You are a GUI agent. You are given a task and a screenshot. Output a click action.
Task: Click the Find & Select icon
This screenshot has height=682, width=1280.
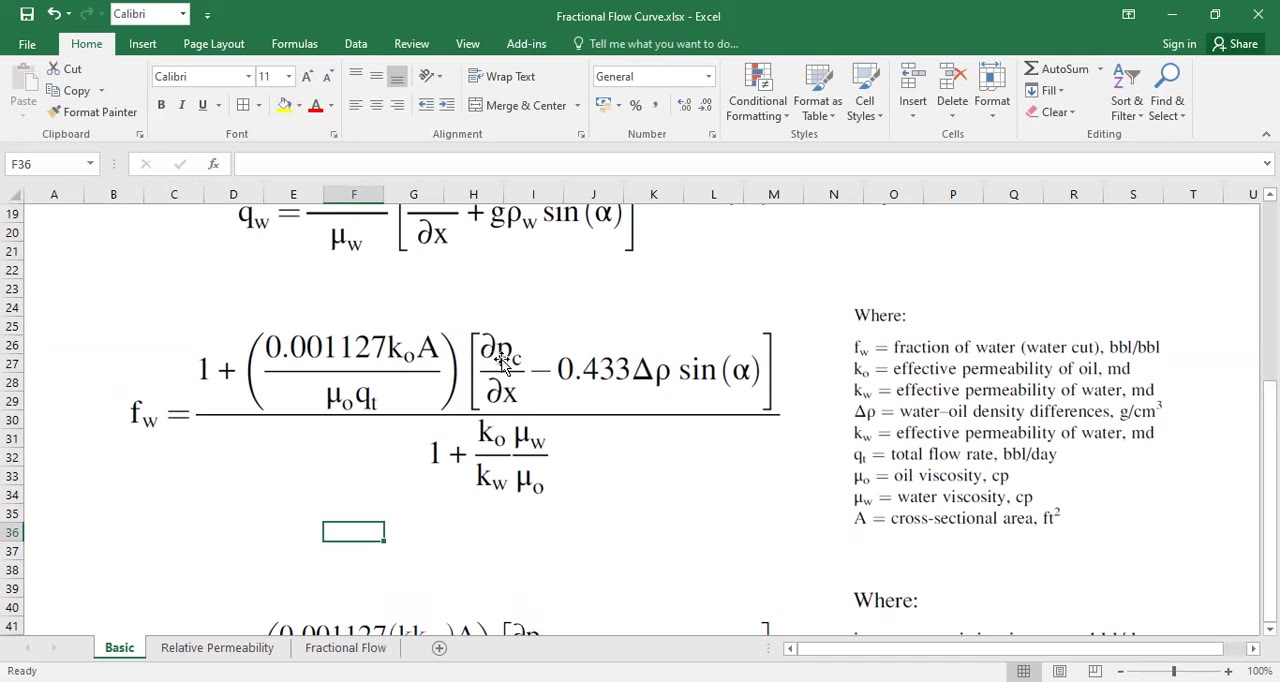(x=1167, y=92)
